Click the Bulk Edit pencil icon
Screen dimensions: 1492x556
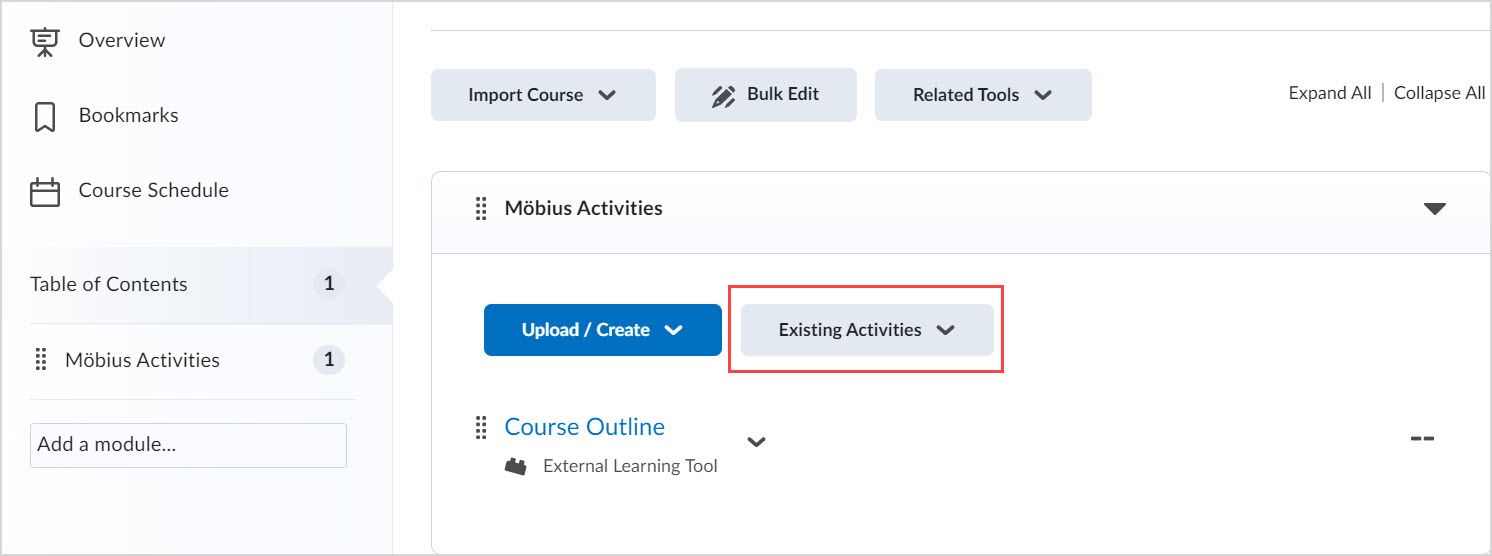click(x=723, y=96)
